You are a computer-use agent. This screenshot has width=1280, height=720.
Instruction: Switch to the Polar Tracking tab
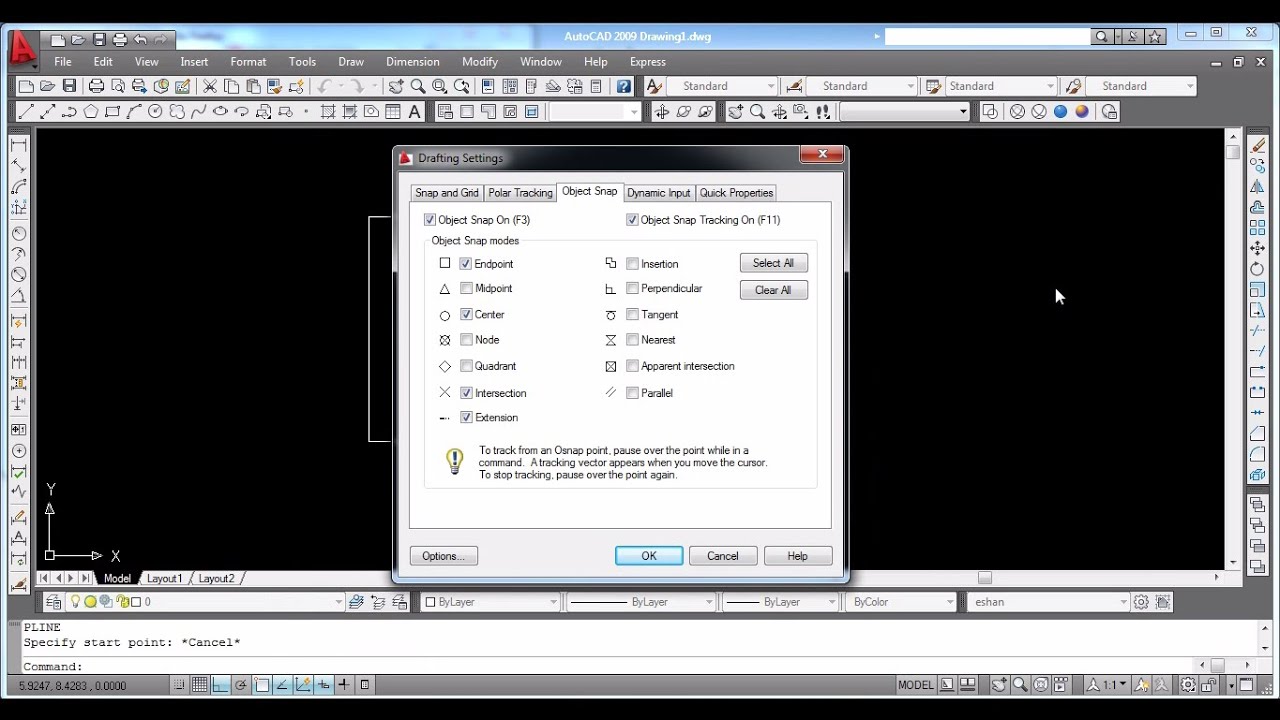[520, 193]
